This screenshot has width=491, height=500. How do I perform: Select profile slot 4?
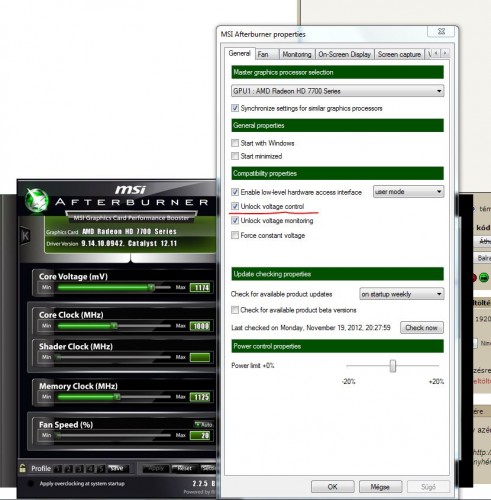pos(90,469)
